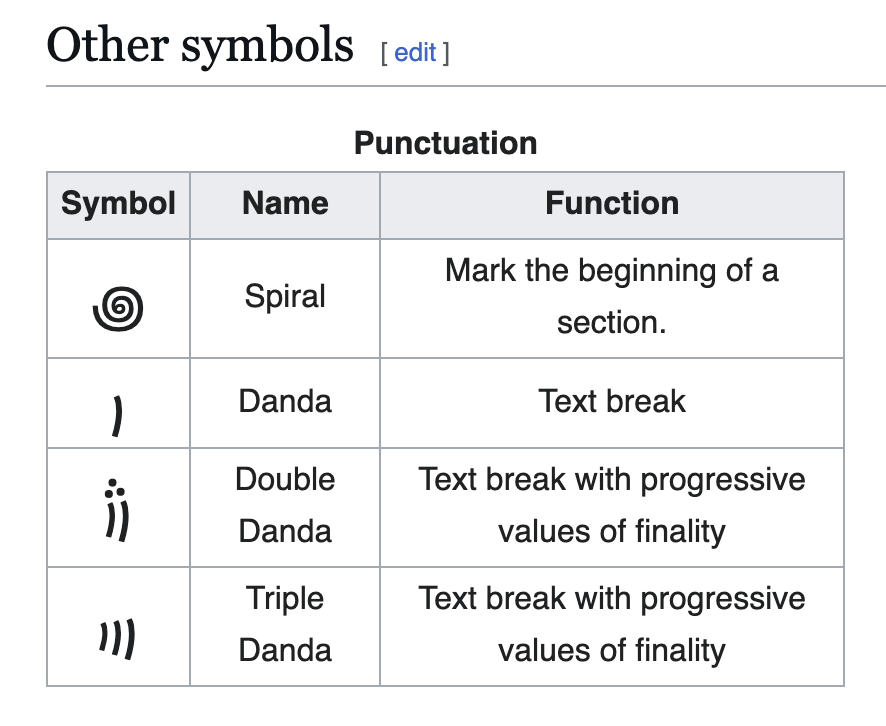Click the Punctuation table caption

[445, 143]
